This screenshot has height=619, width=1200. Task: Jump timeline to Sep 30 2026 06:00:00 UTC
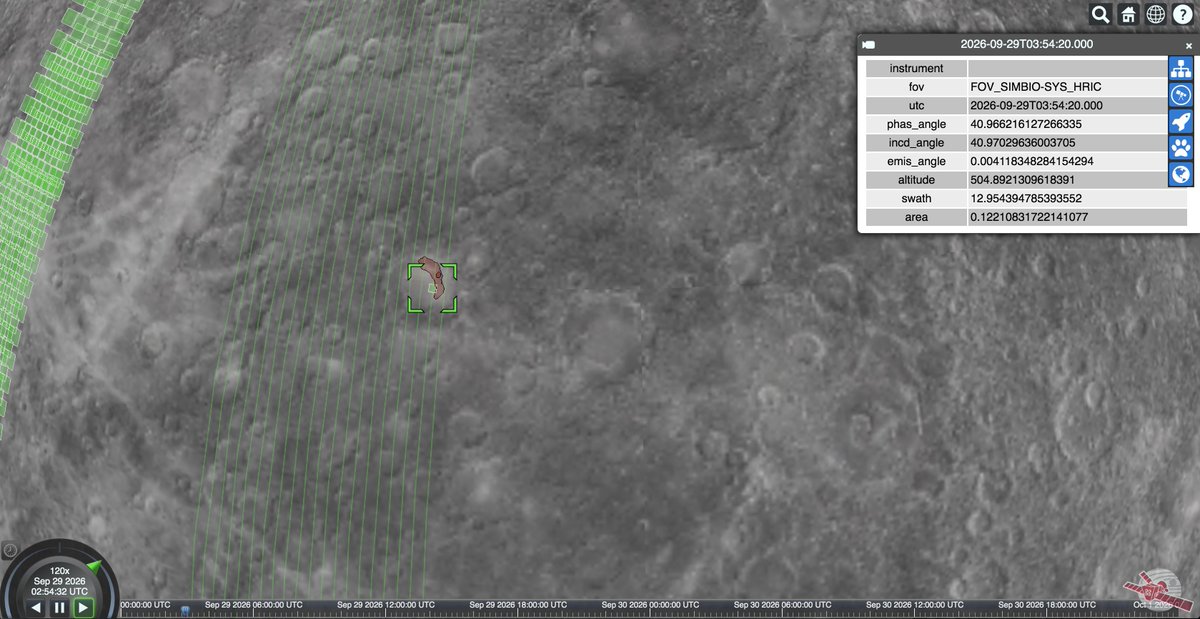click(x=783, y=605)
